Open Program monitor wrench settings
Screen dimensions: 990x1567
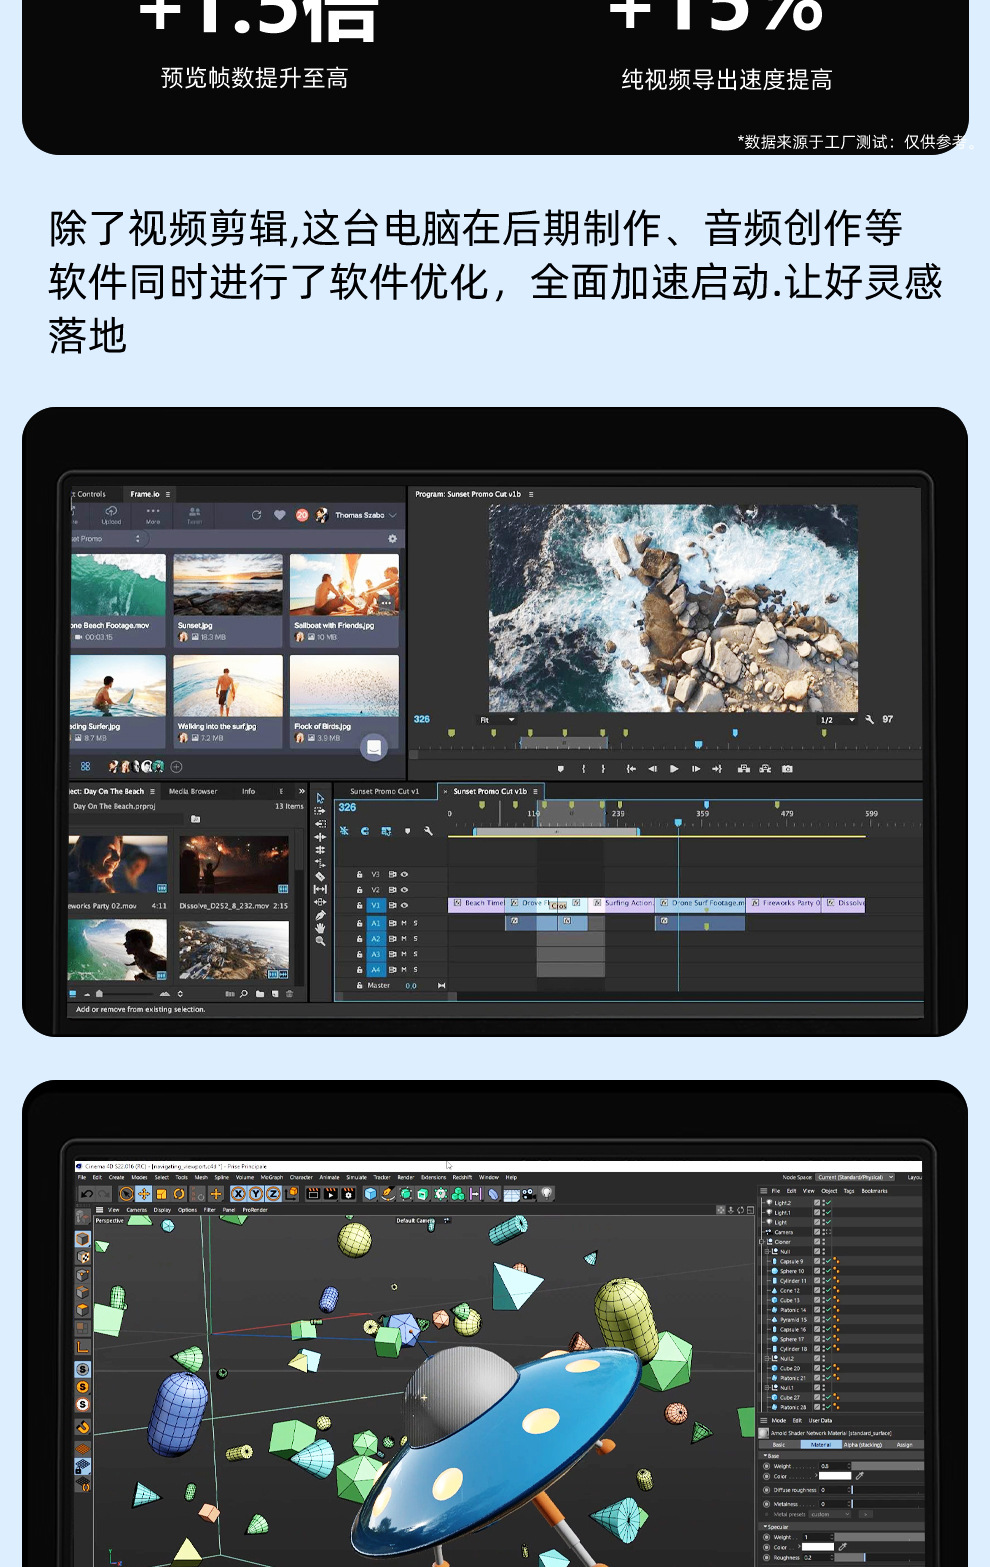(x=870, y=719)
